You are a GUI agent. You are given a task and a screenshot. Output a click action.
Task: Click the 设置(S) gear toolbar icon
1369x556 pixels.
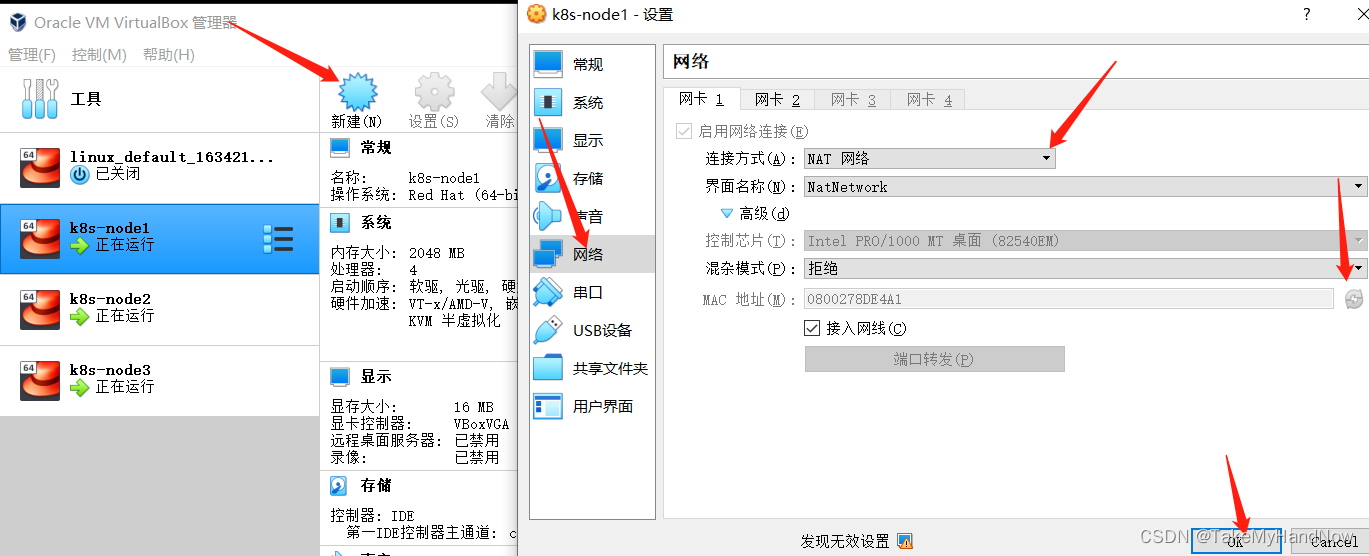[x=434, y=91]
